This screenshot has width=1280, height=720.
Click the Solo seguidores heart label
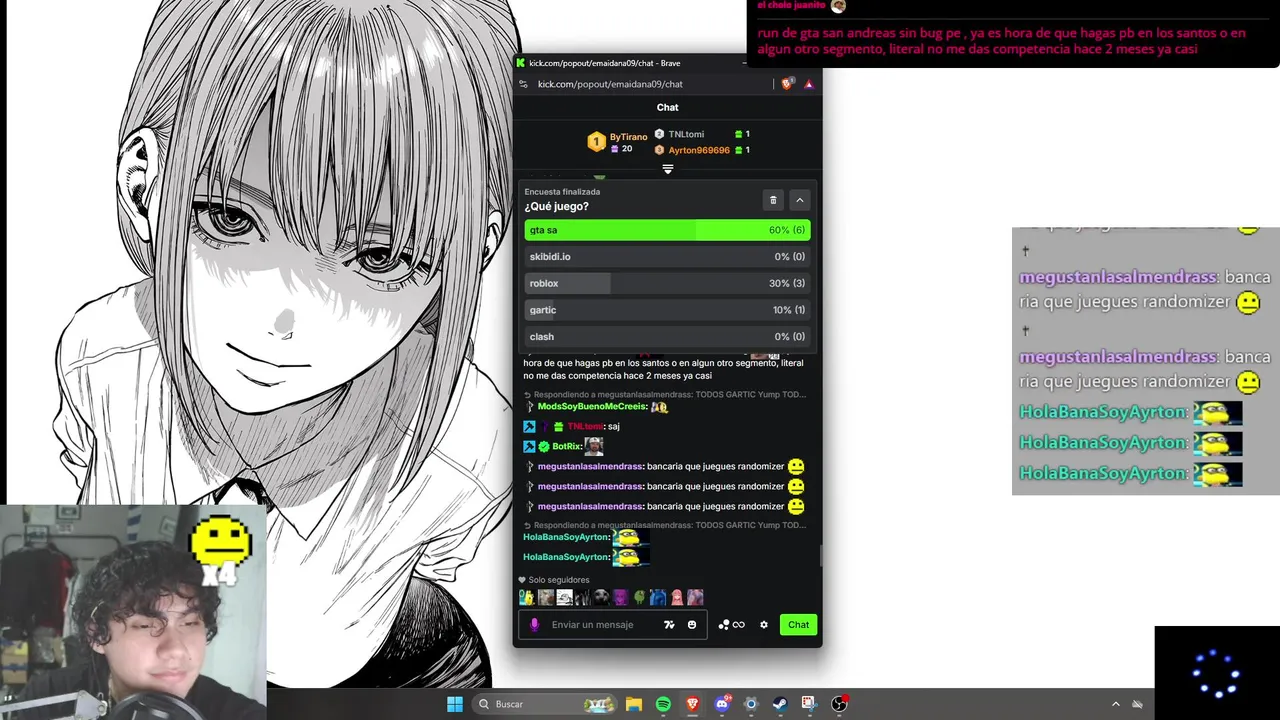(x=554, y=580)
